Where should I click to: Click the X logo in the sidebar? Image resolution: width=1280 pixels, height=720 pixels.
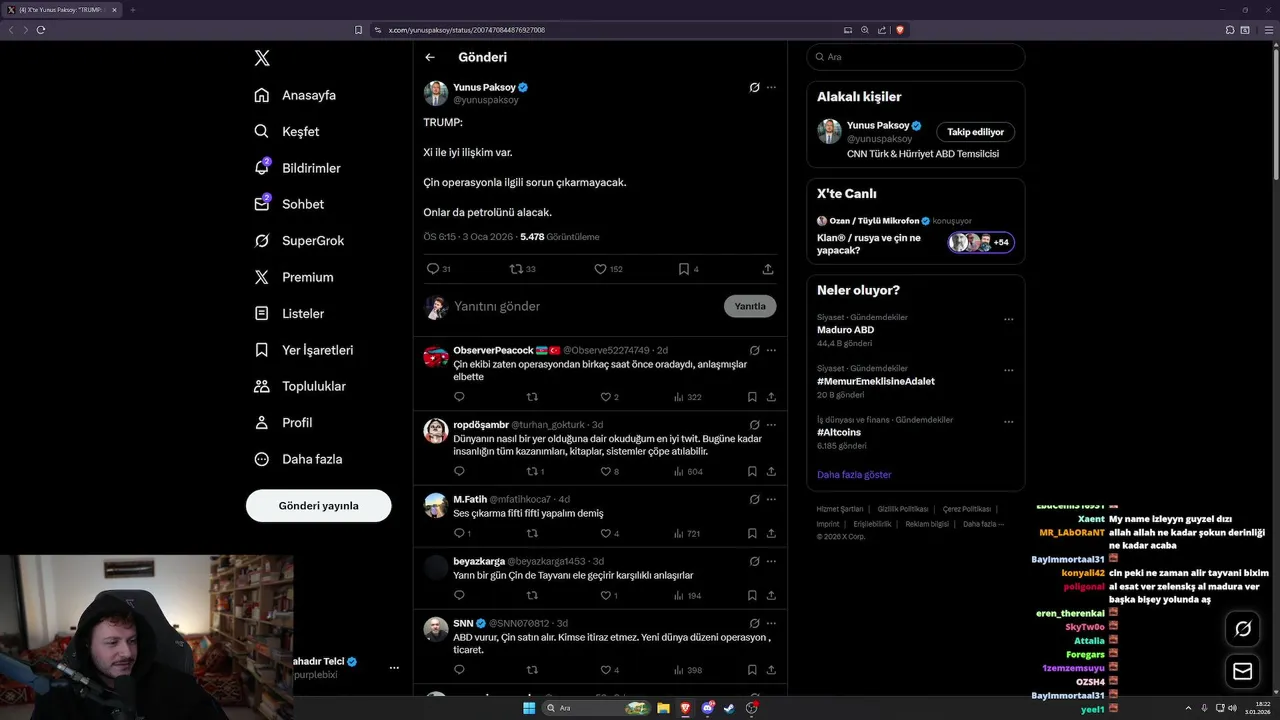(x=262, y=58)
